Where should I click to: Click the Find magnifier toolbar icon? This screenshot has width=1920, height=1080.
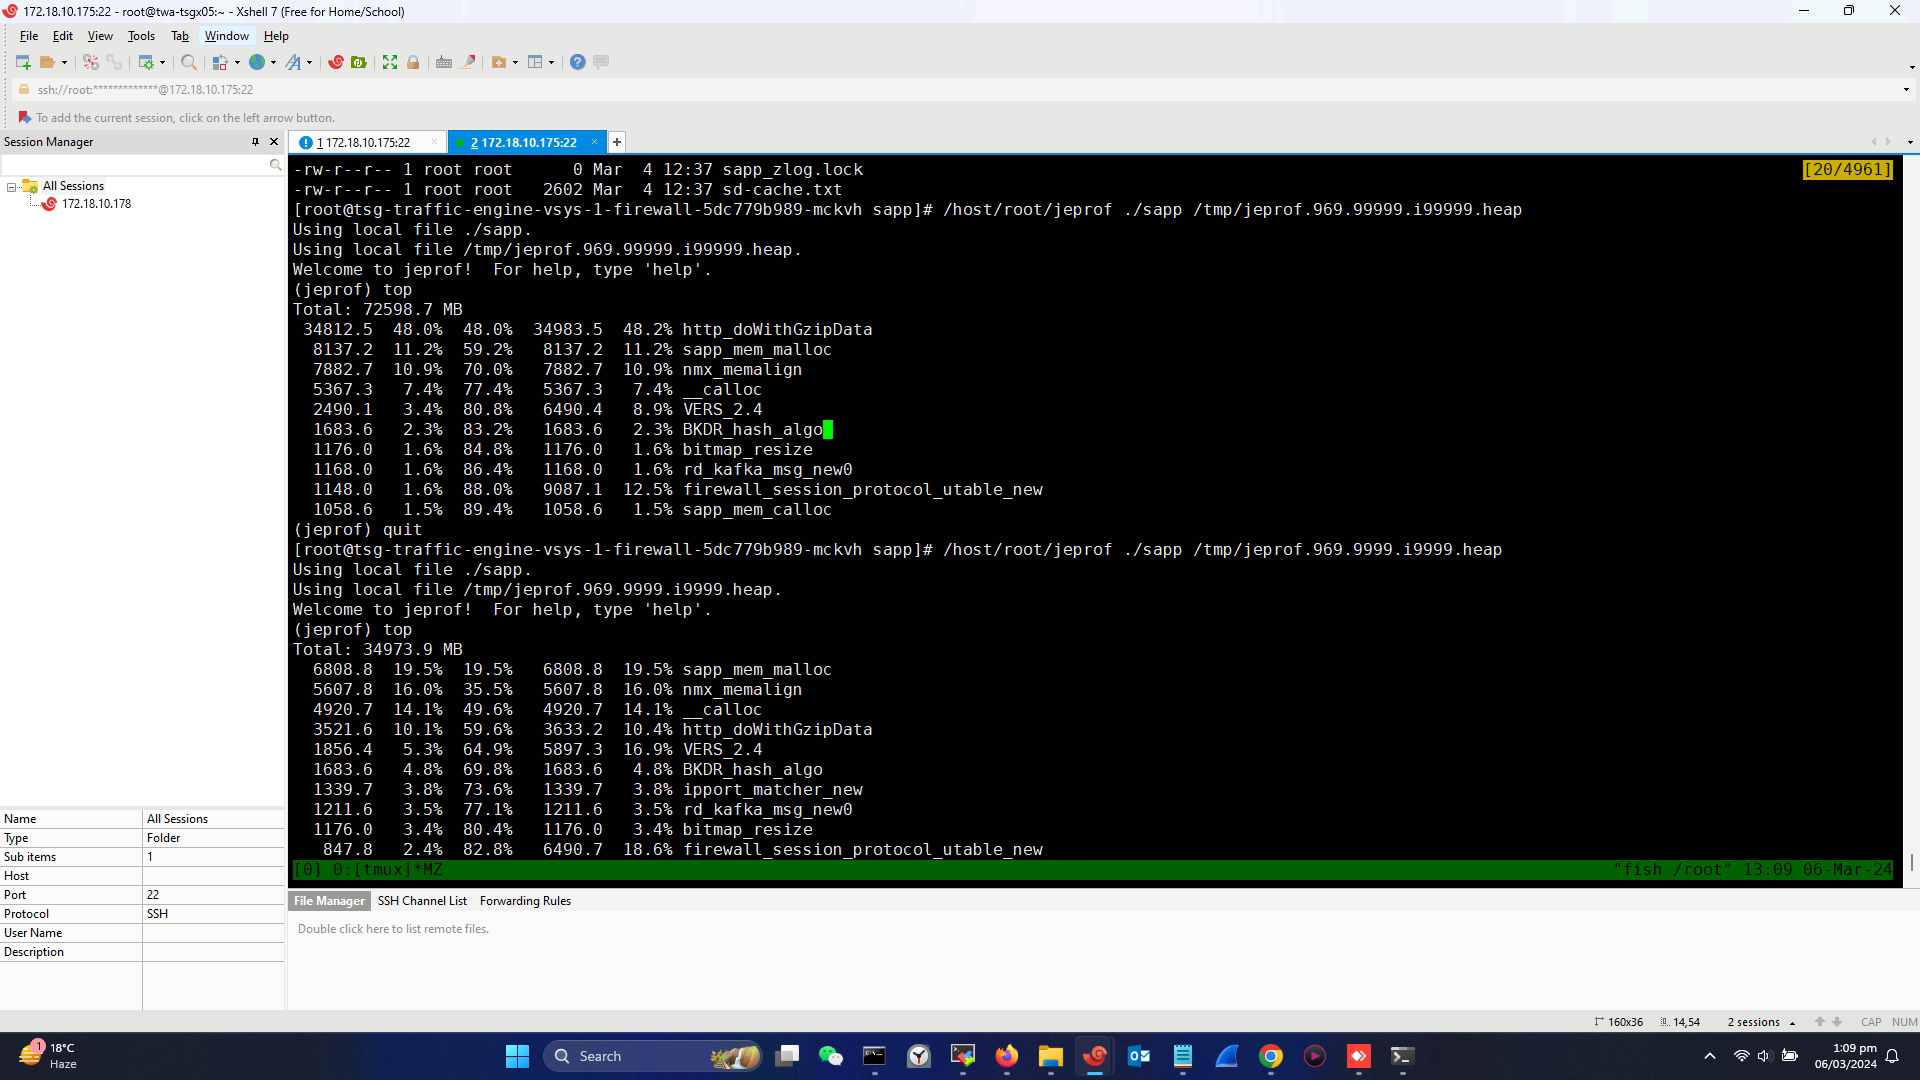[188, 62]
